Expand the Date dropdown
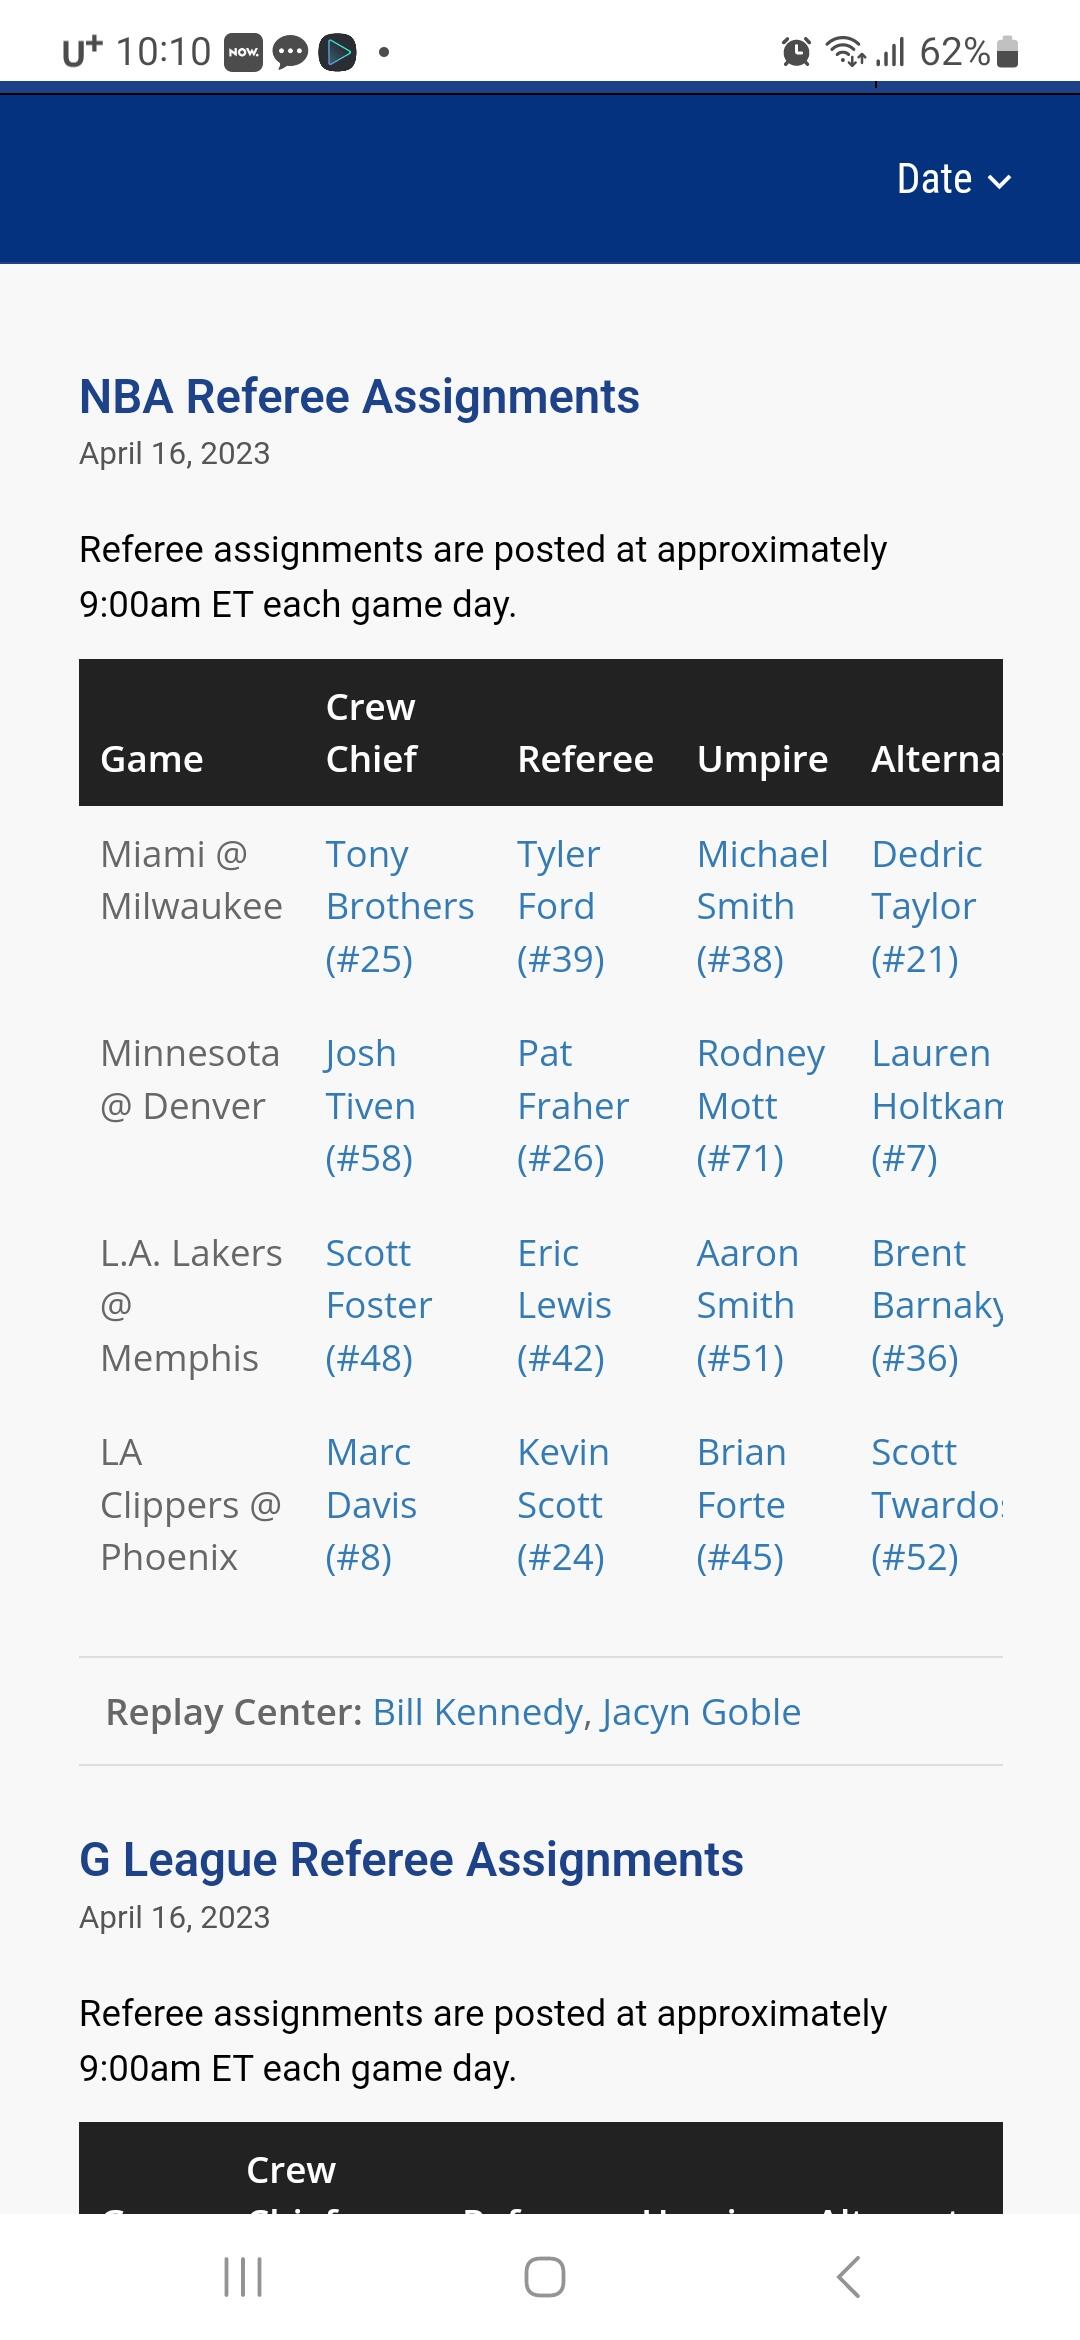Screen dimensions: 1080x2340 953,180
